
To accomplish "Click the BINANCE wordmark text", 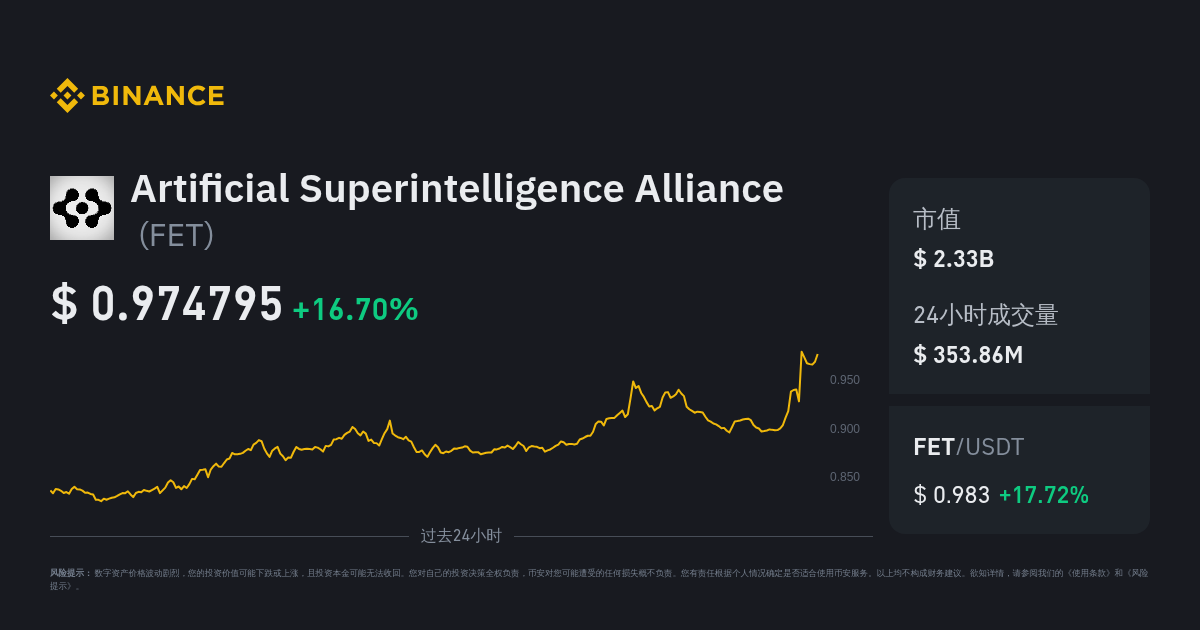I will [x=158, y=96].
